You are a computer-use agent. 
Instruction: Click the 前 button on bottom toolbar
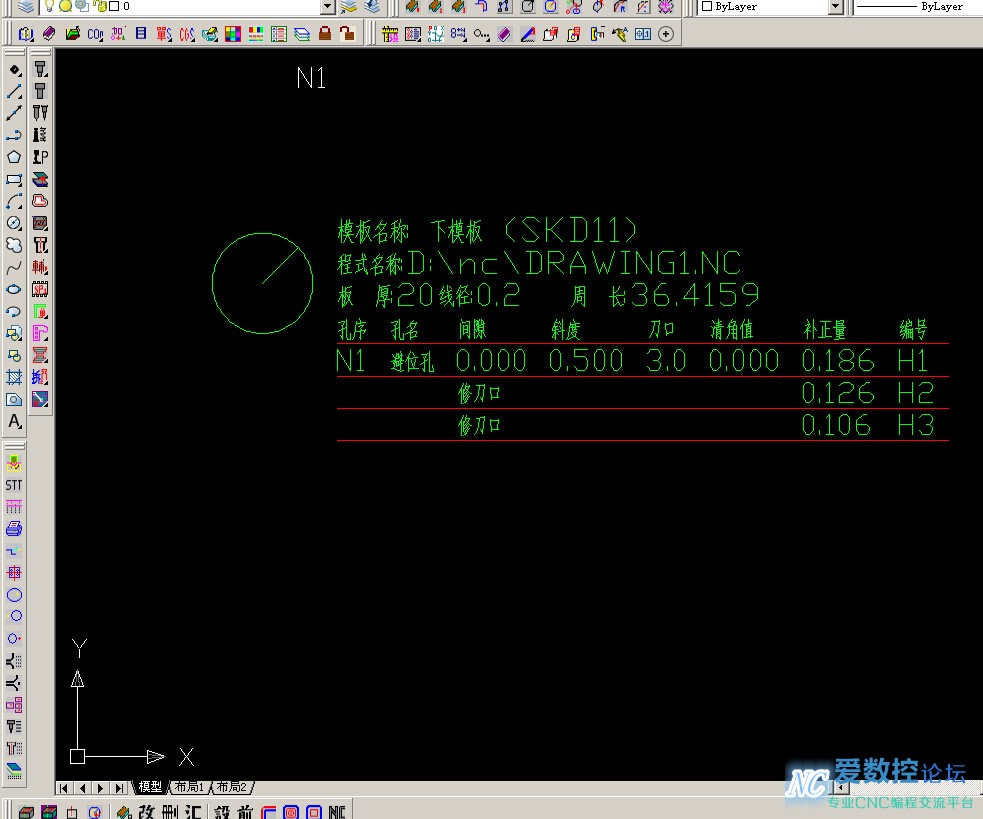(245, 812)
